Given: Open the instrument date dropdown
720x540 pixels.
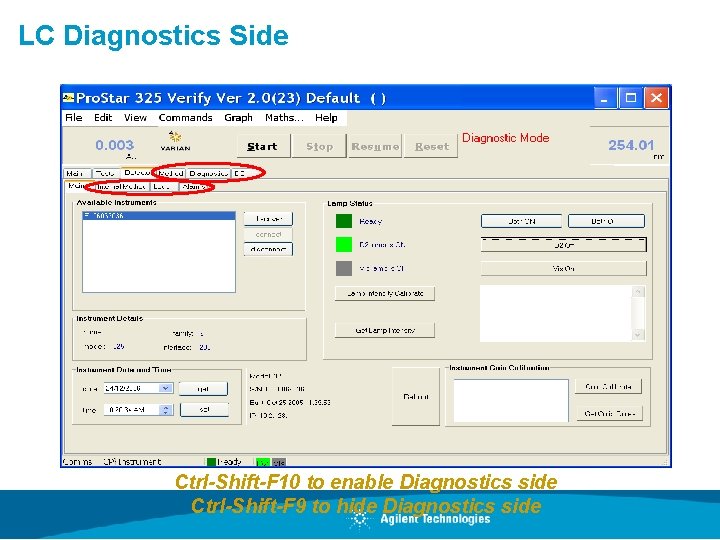Looking at the screenshot, I should [x=166, y=388].
